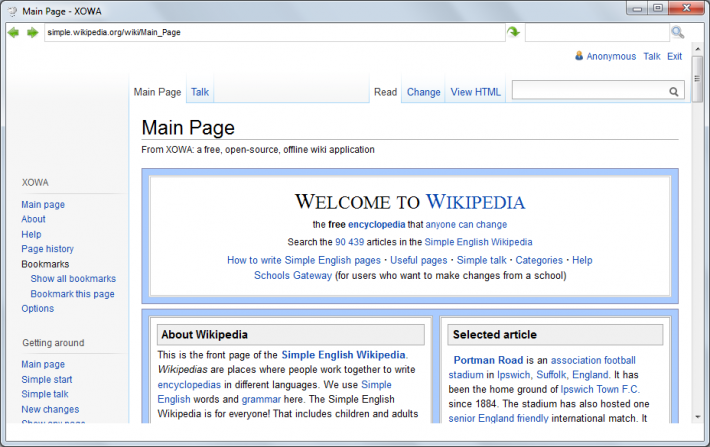Open the grammar link
This screenshot has height=447, width=710.
(261, 399)
